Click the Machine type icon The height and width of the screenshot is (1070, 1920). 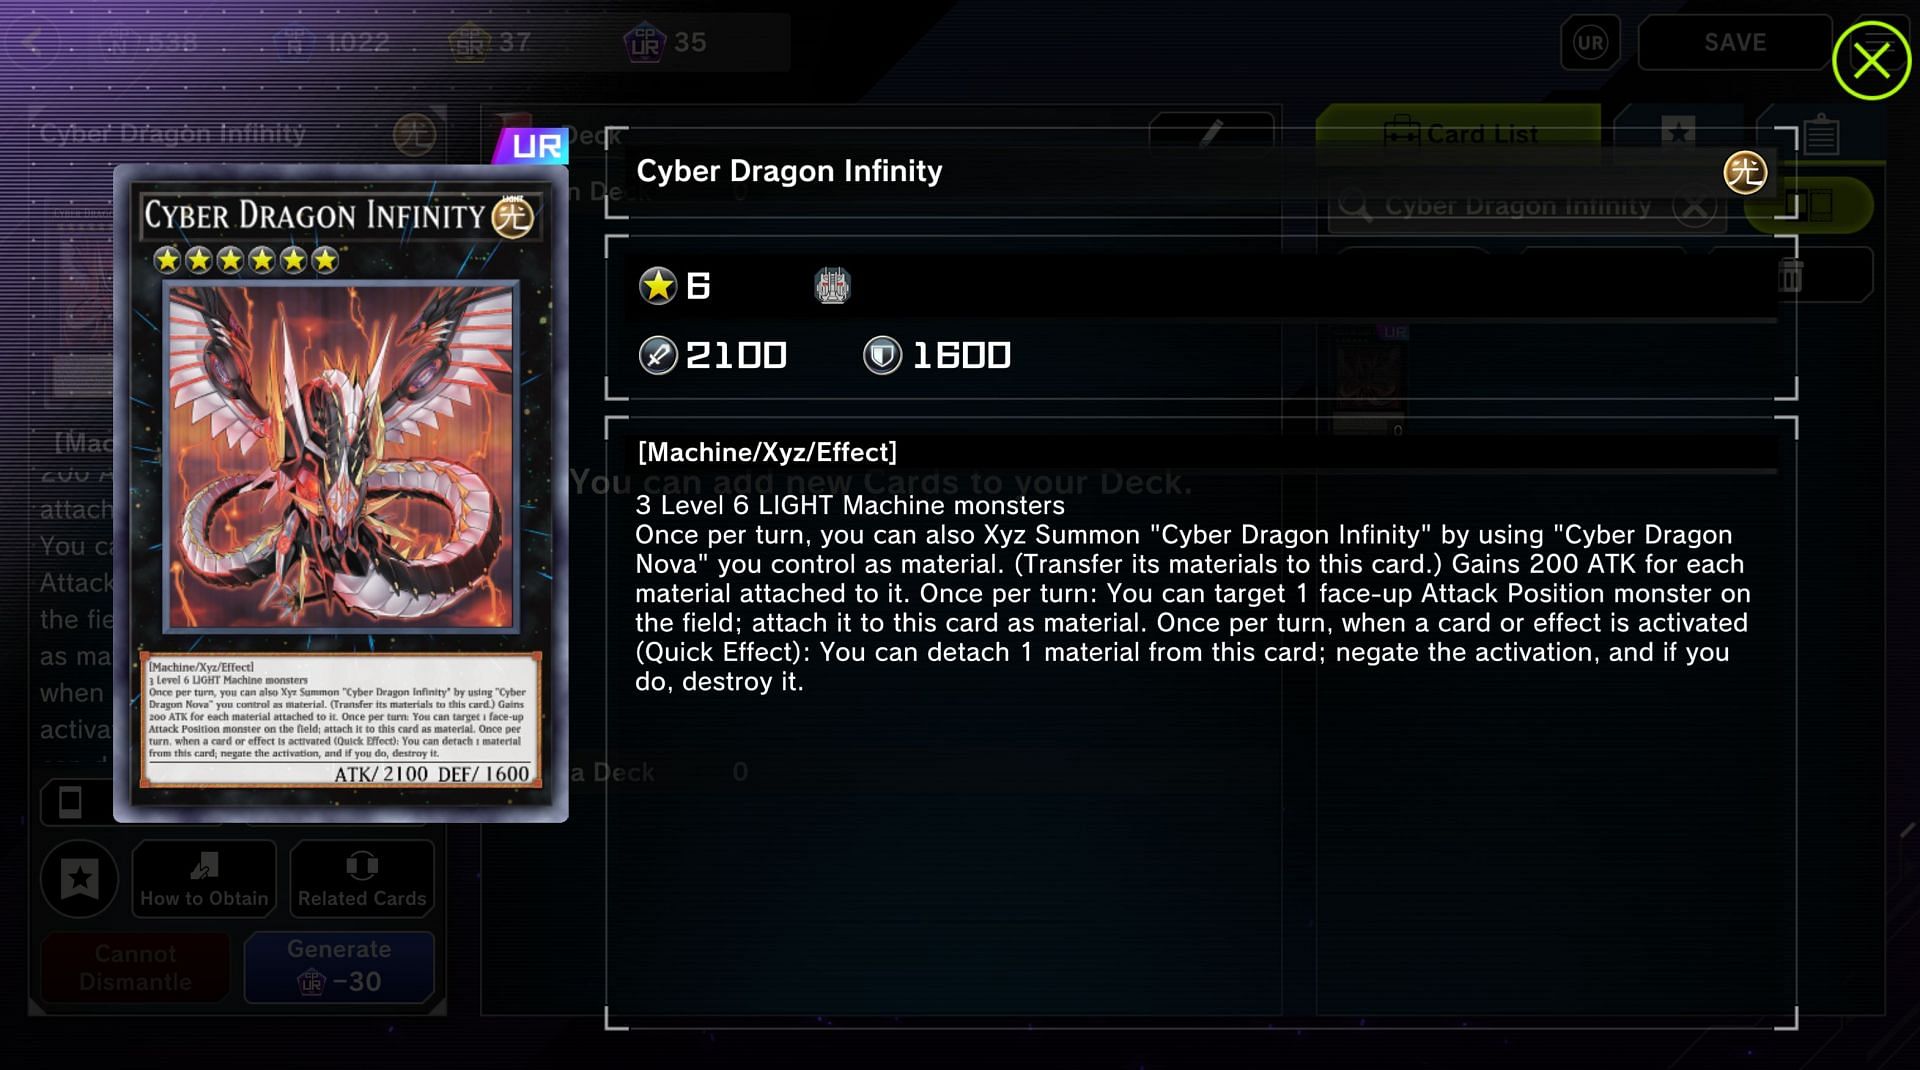tap(832, 286)
